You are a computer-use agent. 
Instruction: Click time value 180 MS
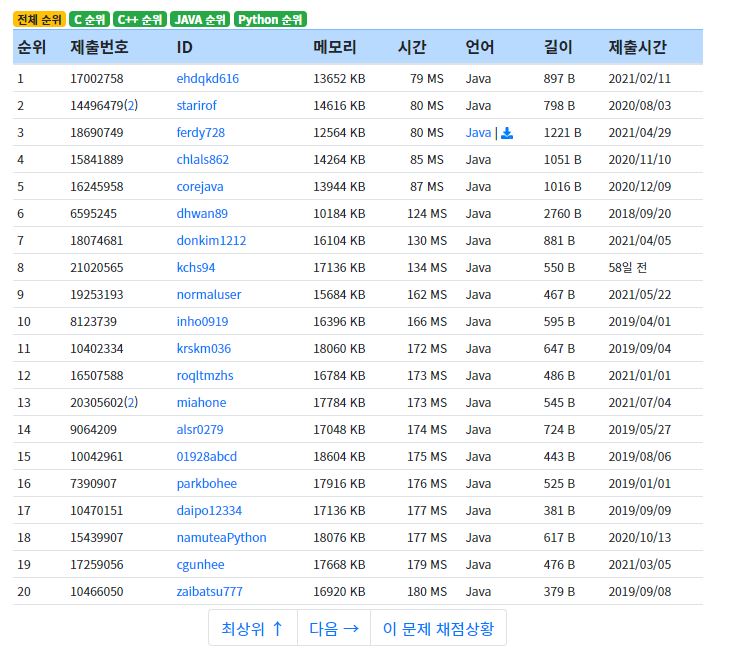427,592
